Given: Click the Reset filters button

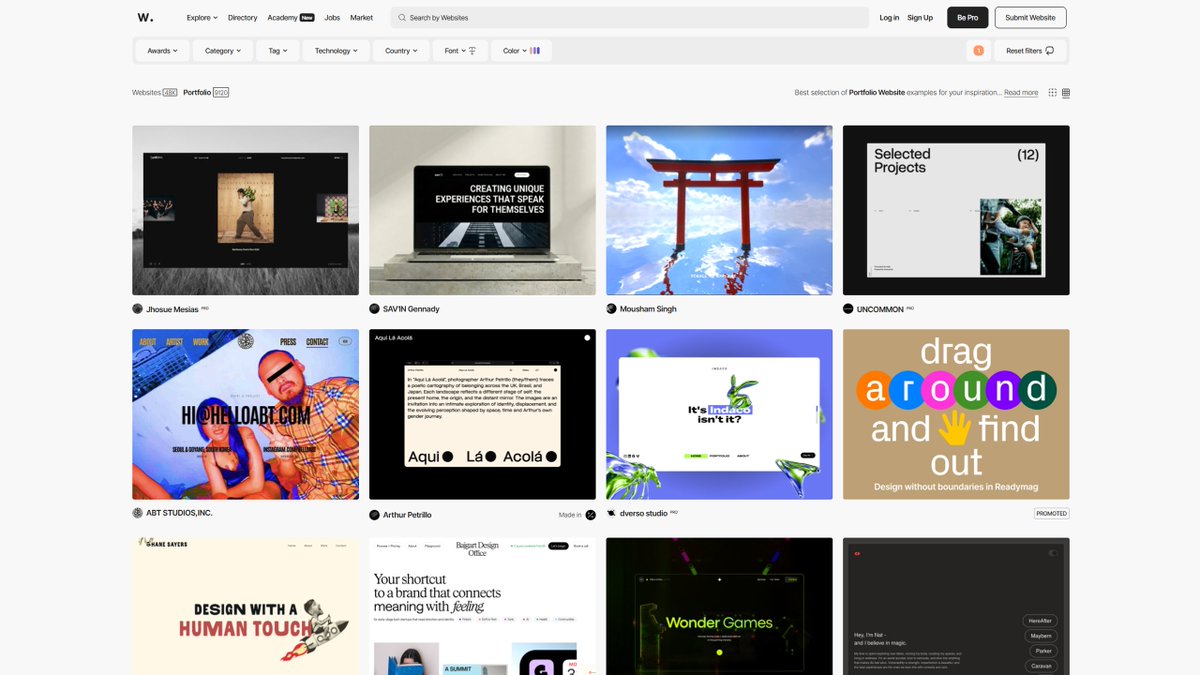Looking at the screenshot, I should (x=1030, y=50).
